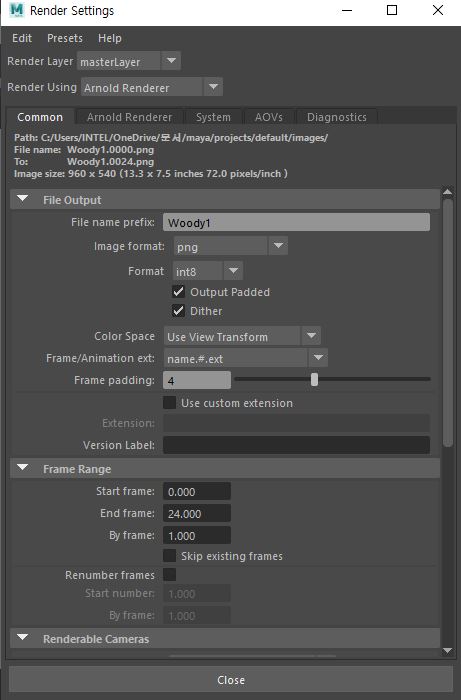Enable the Renumber frames checkbox
The image size is (461, 700).
[x=170, y=575]
